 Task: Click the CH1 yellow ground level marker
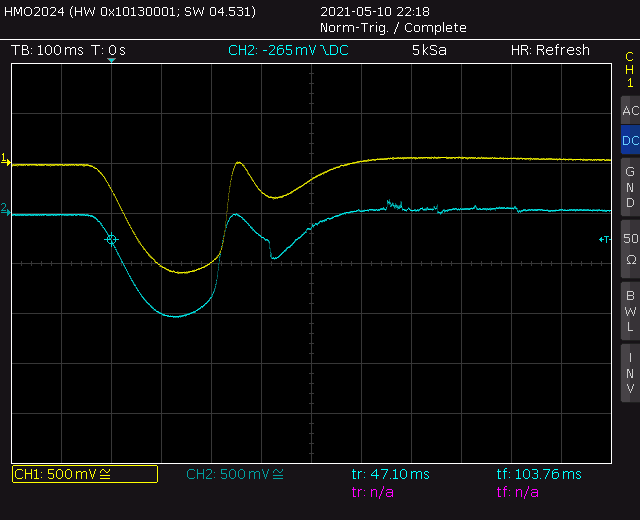pyautogui.click(x=5, y=160)
